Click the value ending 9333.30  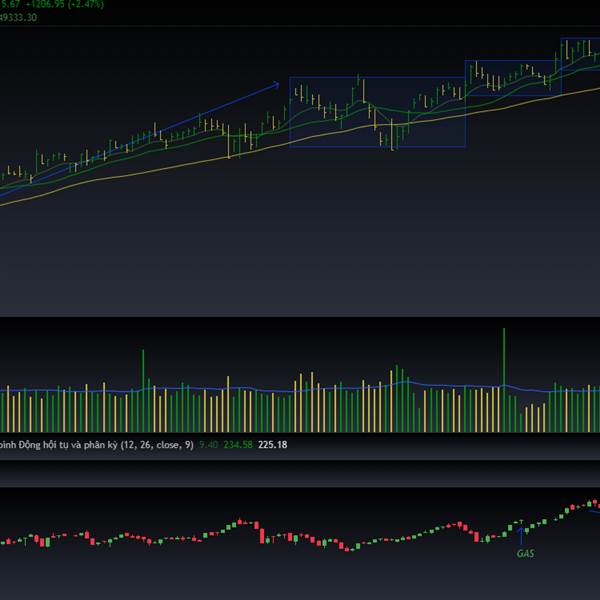[18, 17]
